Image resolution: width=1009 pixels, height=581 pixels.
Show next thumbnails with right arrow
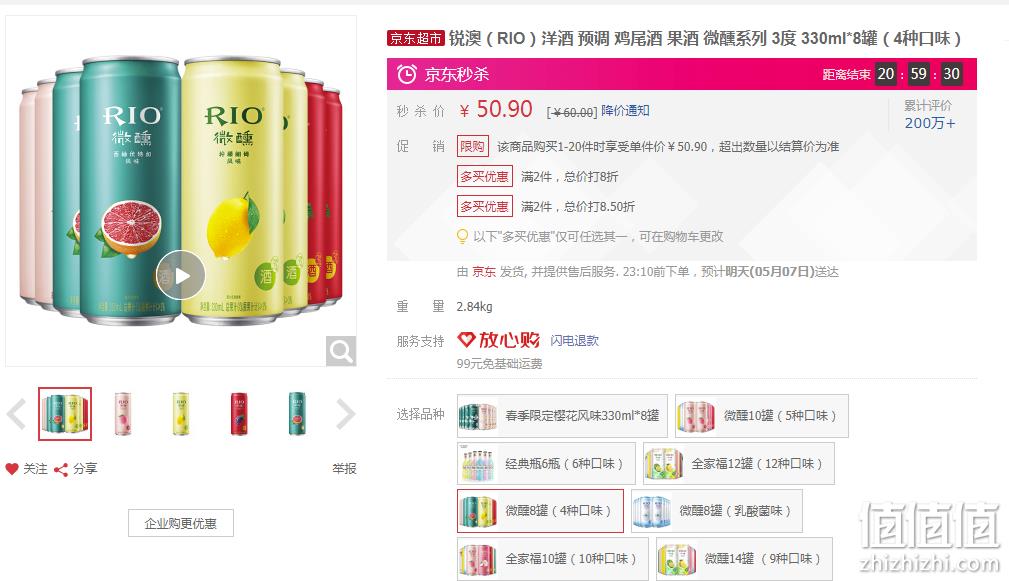[346, 414]
